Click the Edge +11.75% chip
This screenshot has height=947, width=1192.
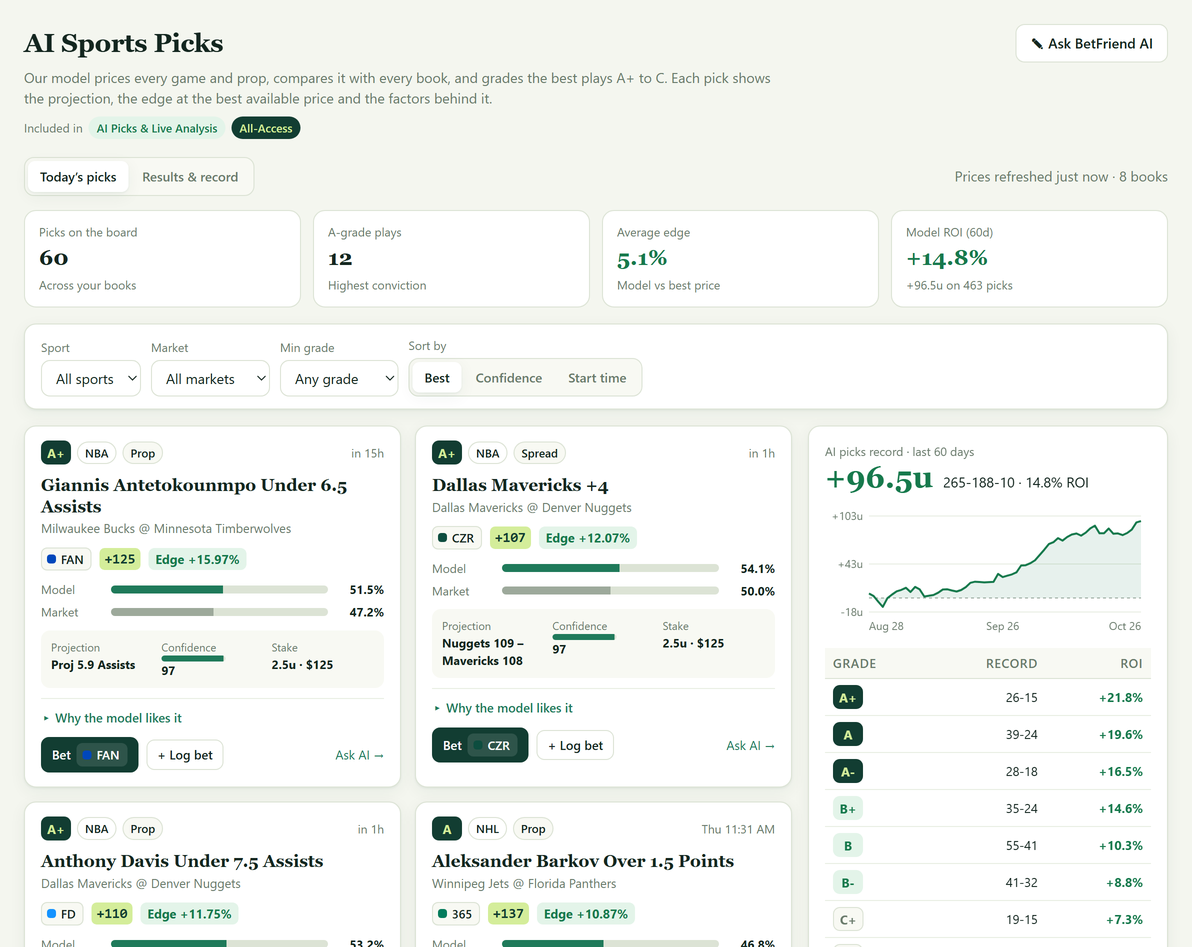click(189, 914)
